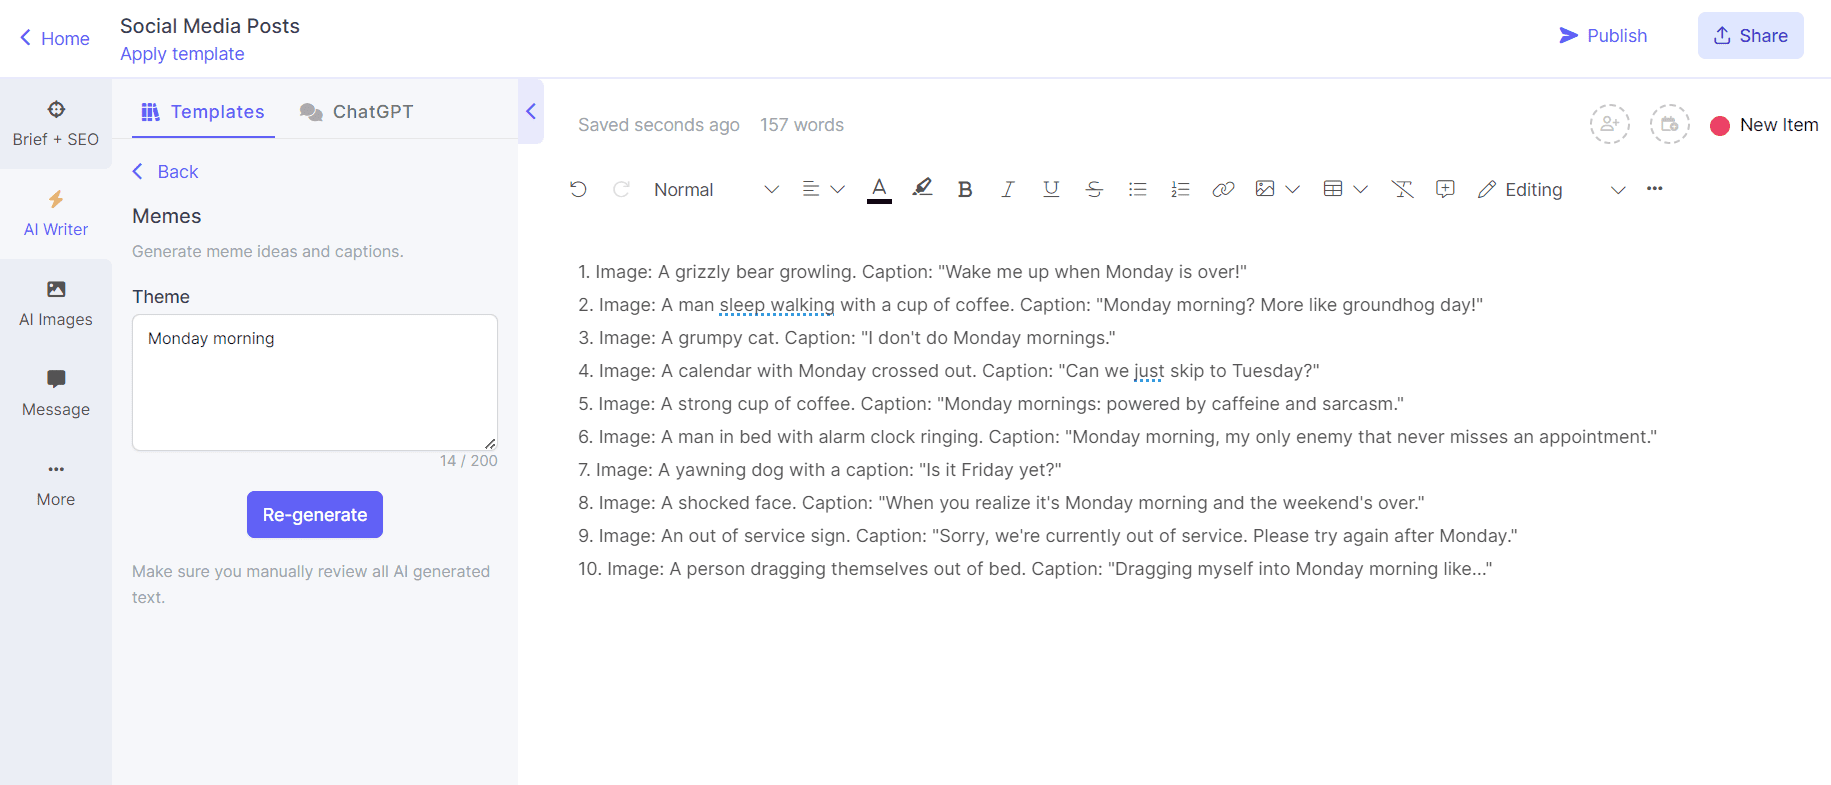Insert a hyperlink
The height and width of the screenshot is (785, 1831).
pos(1223,189)
